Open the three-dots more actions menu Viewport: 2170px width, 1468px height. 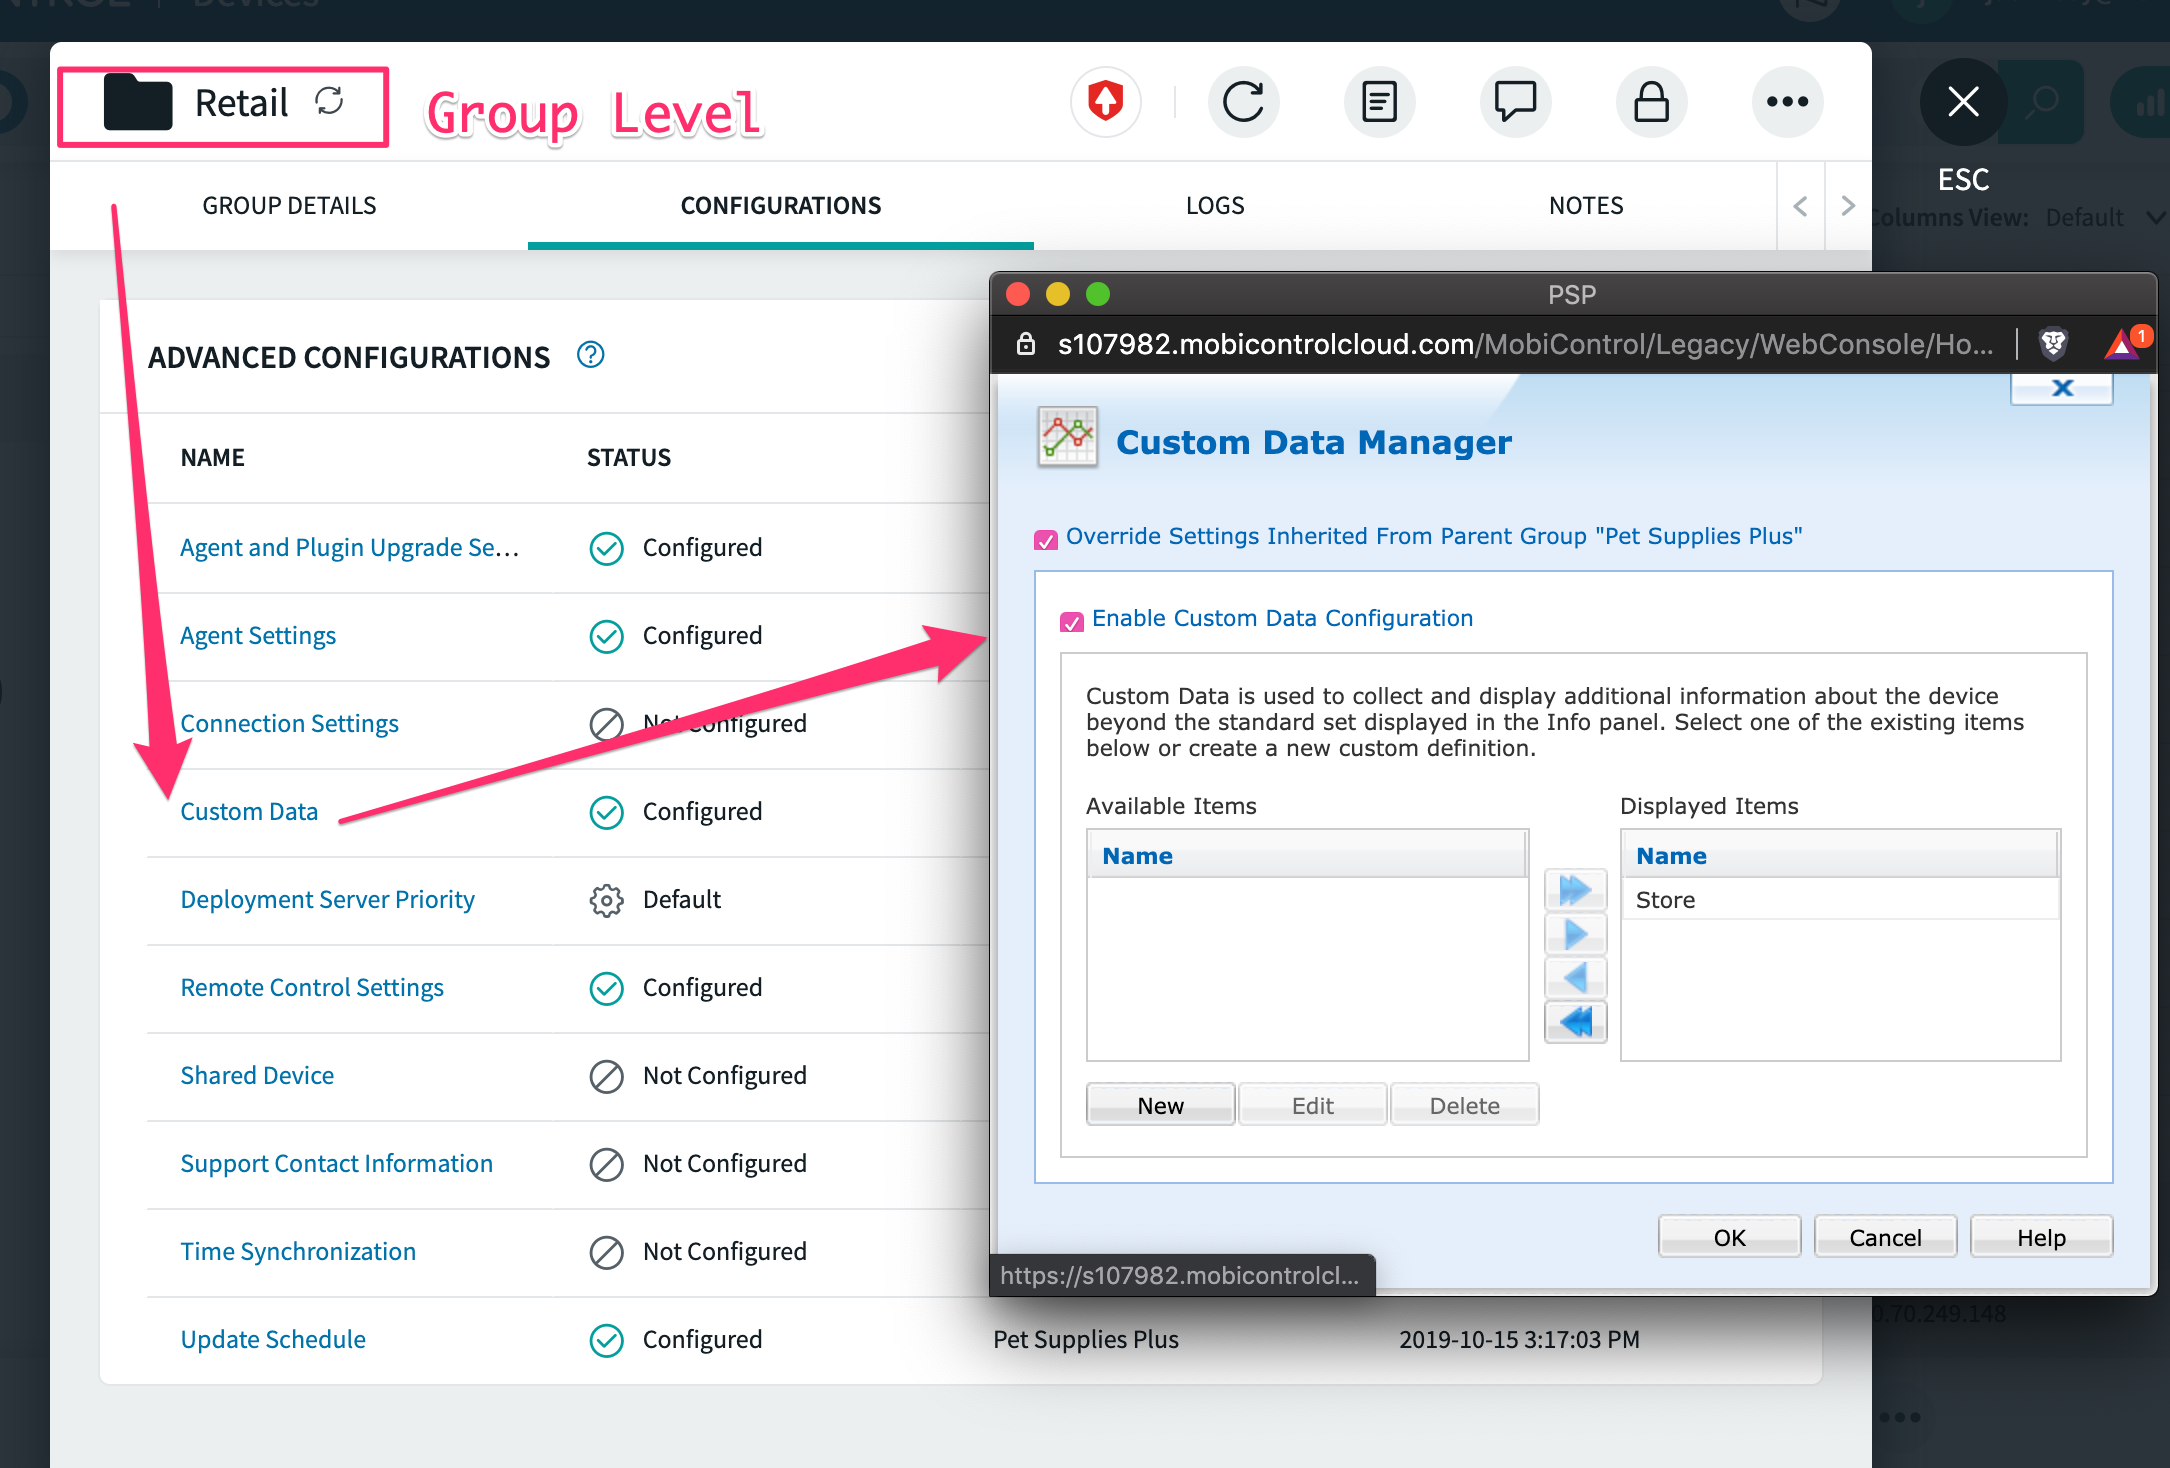[x=1787, y=102]
